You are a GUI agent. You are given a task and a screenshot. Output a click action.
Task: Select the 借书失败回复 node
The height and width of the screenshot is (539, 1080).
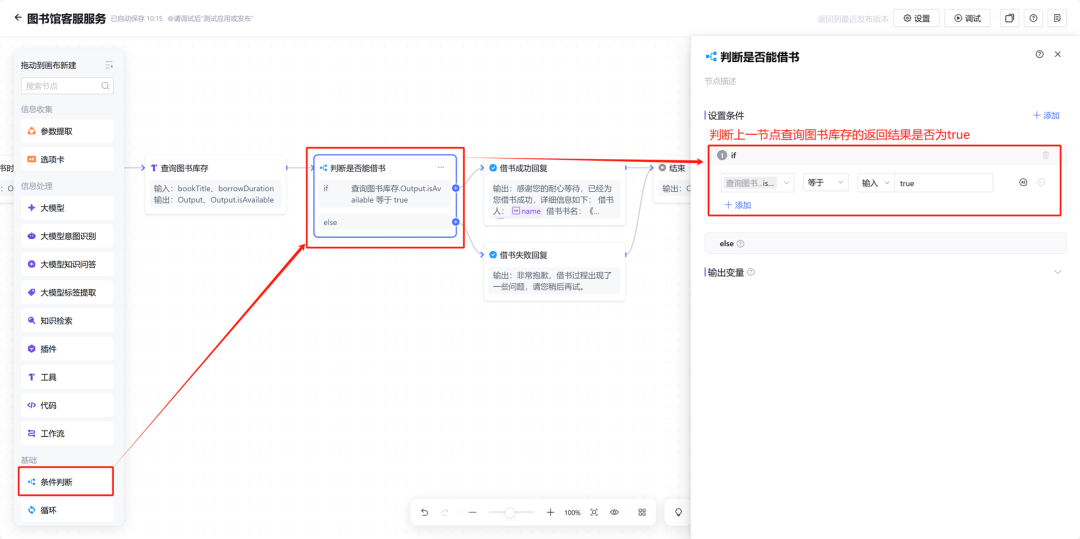[x=554, y=271]
